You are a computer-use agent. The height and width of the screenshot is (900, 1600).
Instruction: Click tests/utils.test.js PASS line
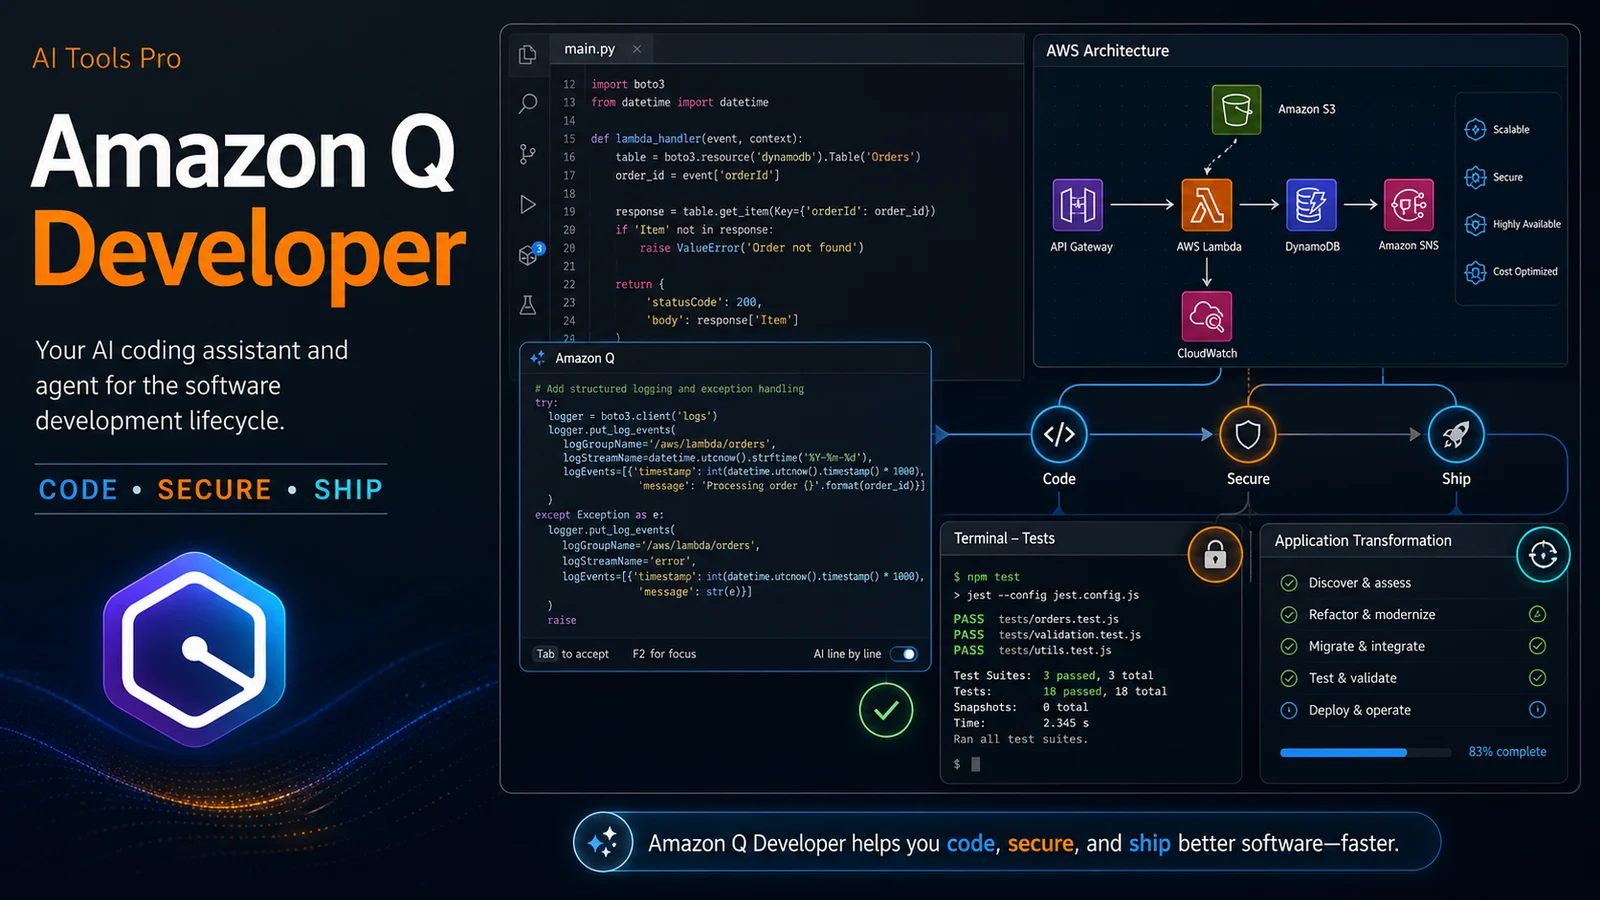point(1032,650)
